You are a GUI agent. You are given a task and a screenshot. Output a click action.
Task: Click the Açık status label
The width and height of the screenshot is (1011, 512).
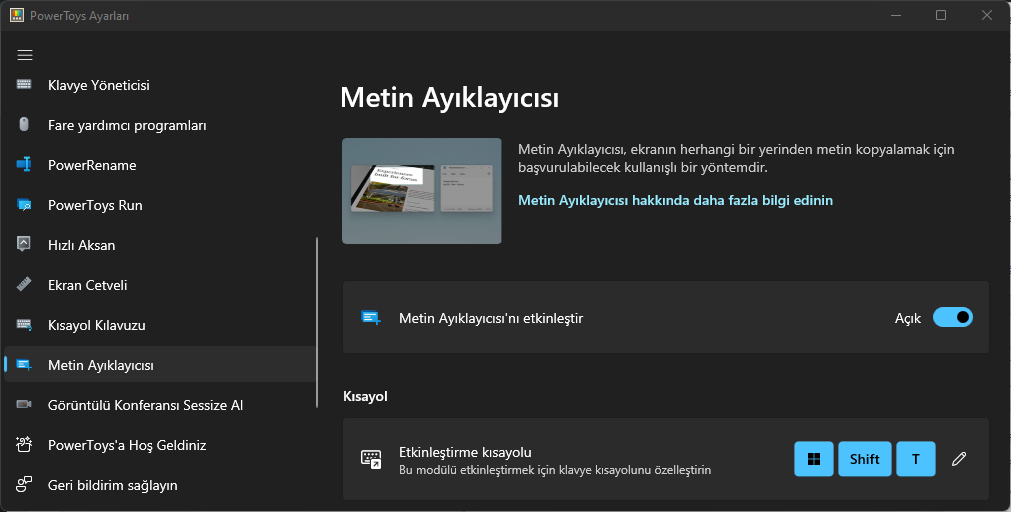(x=907, y=318)
